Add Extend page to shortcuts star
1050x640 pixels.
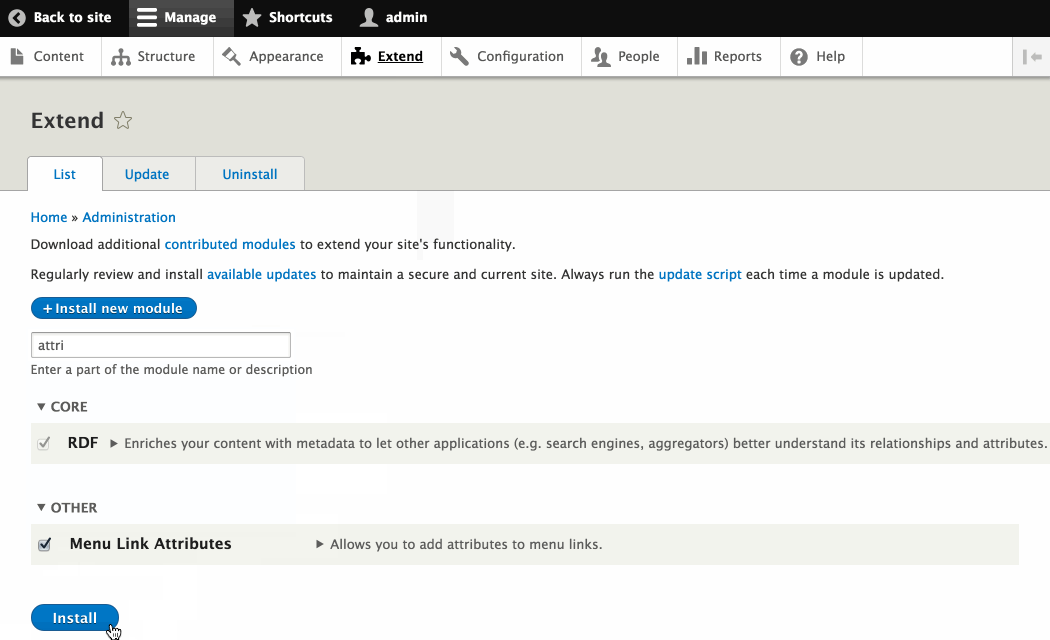[123, 121]
